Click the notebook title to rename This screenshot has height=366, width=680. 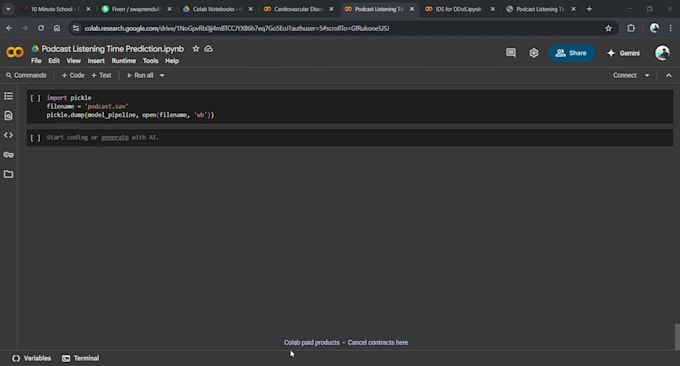(x=113, y=49)
